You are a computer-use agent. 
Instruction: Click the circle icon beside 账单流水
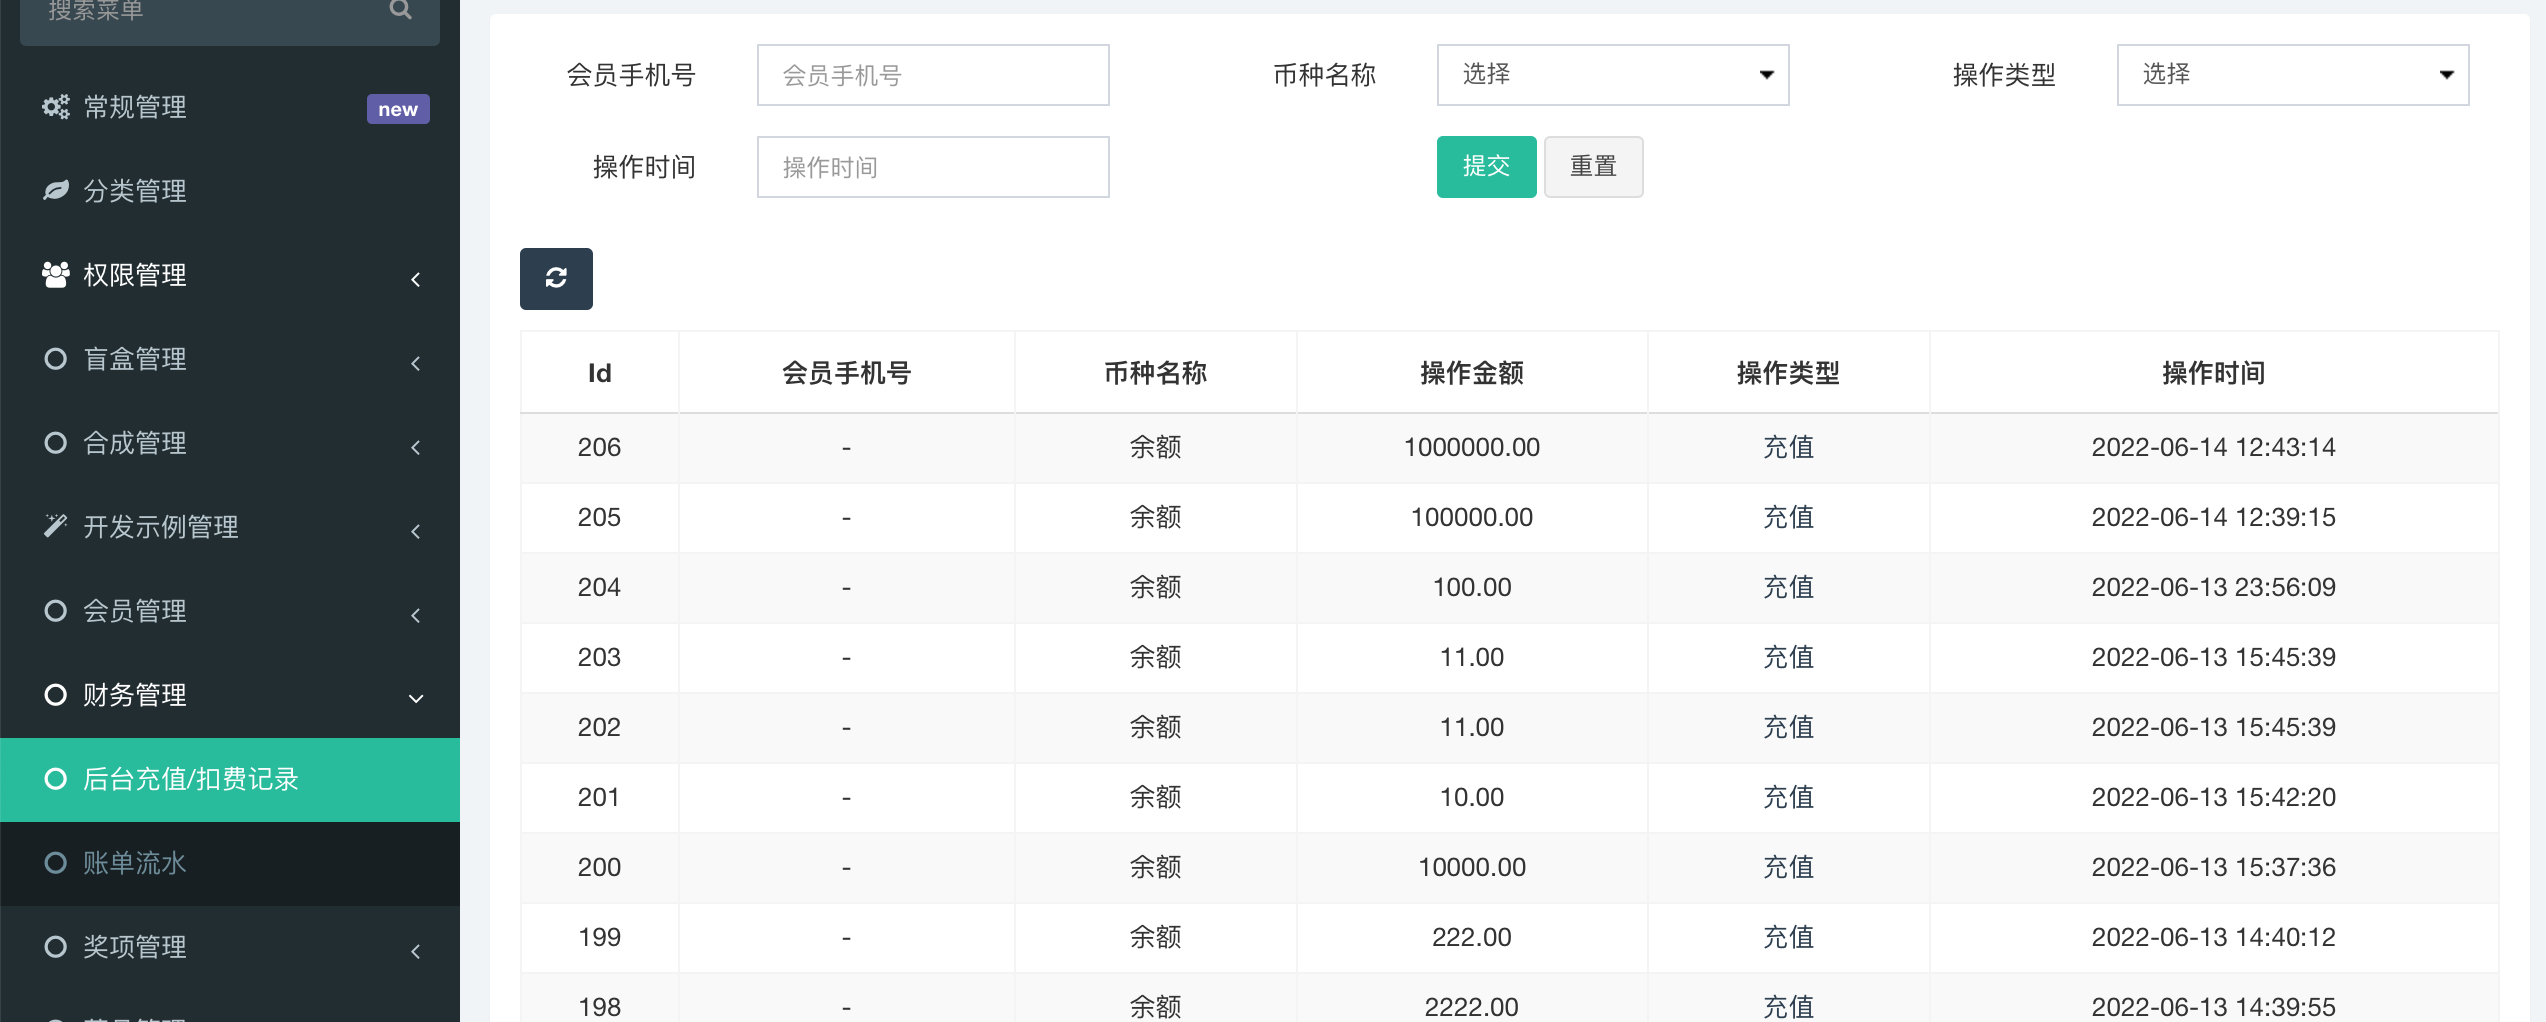point(56,863)
